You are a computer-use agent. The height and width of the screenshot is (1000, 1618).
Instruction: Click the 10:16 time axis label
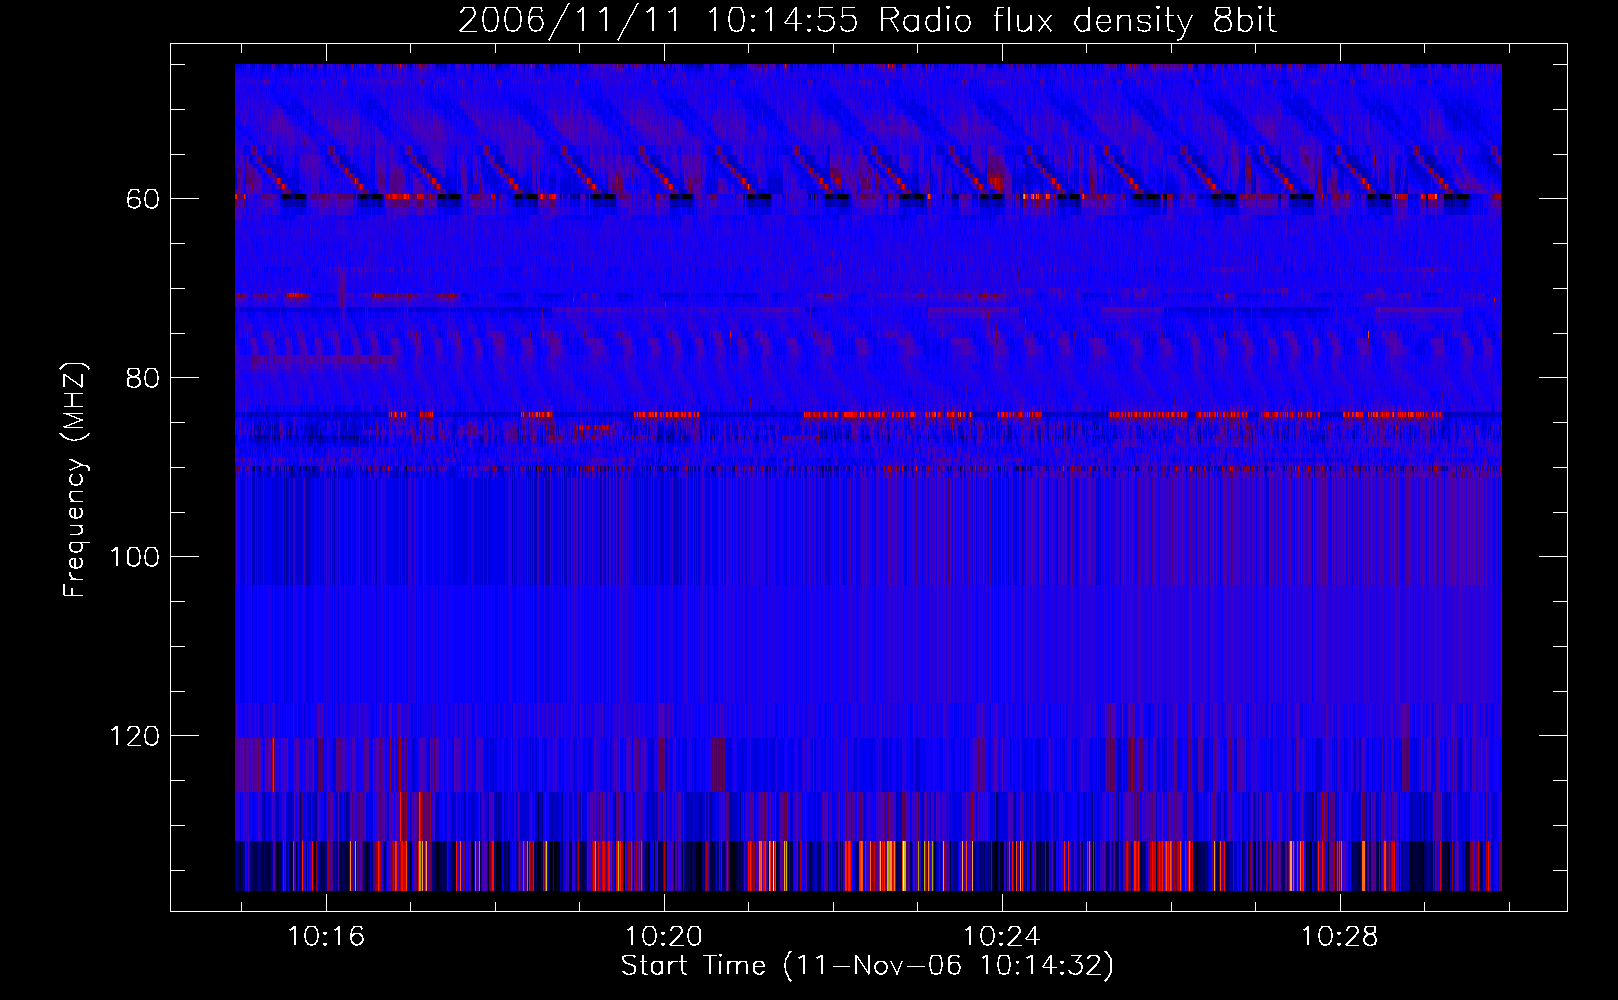(x=326, y=937)
